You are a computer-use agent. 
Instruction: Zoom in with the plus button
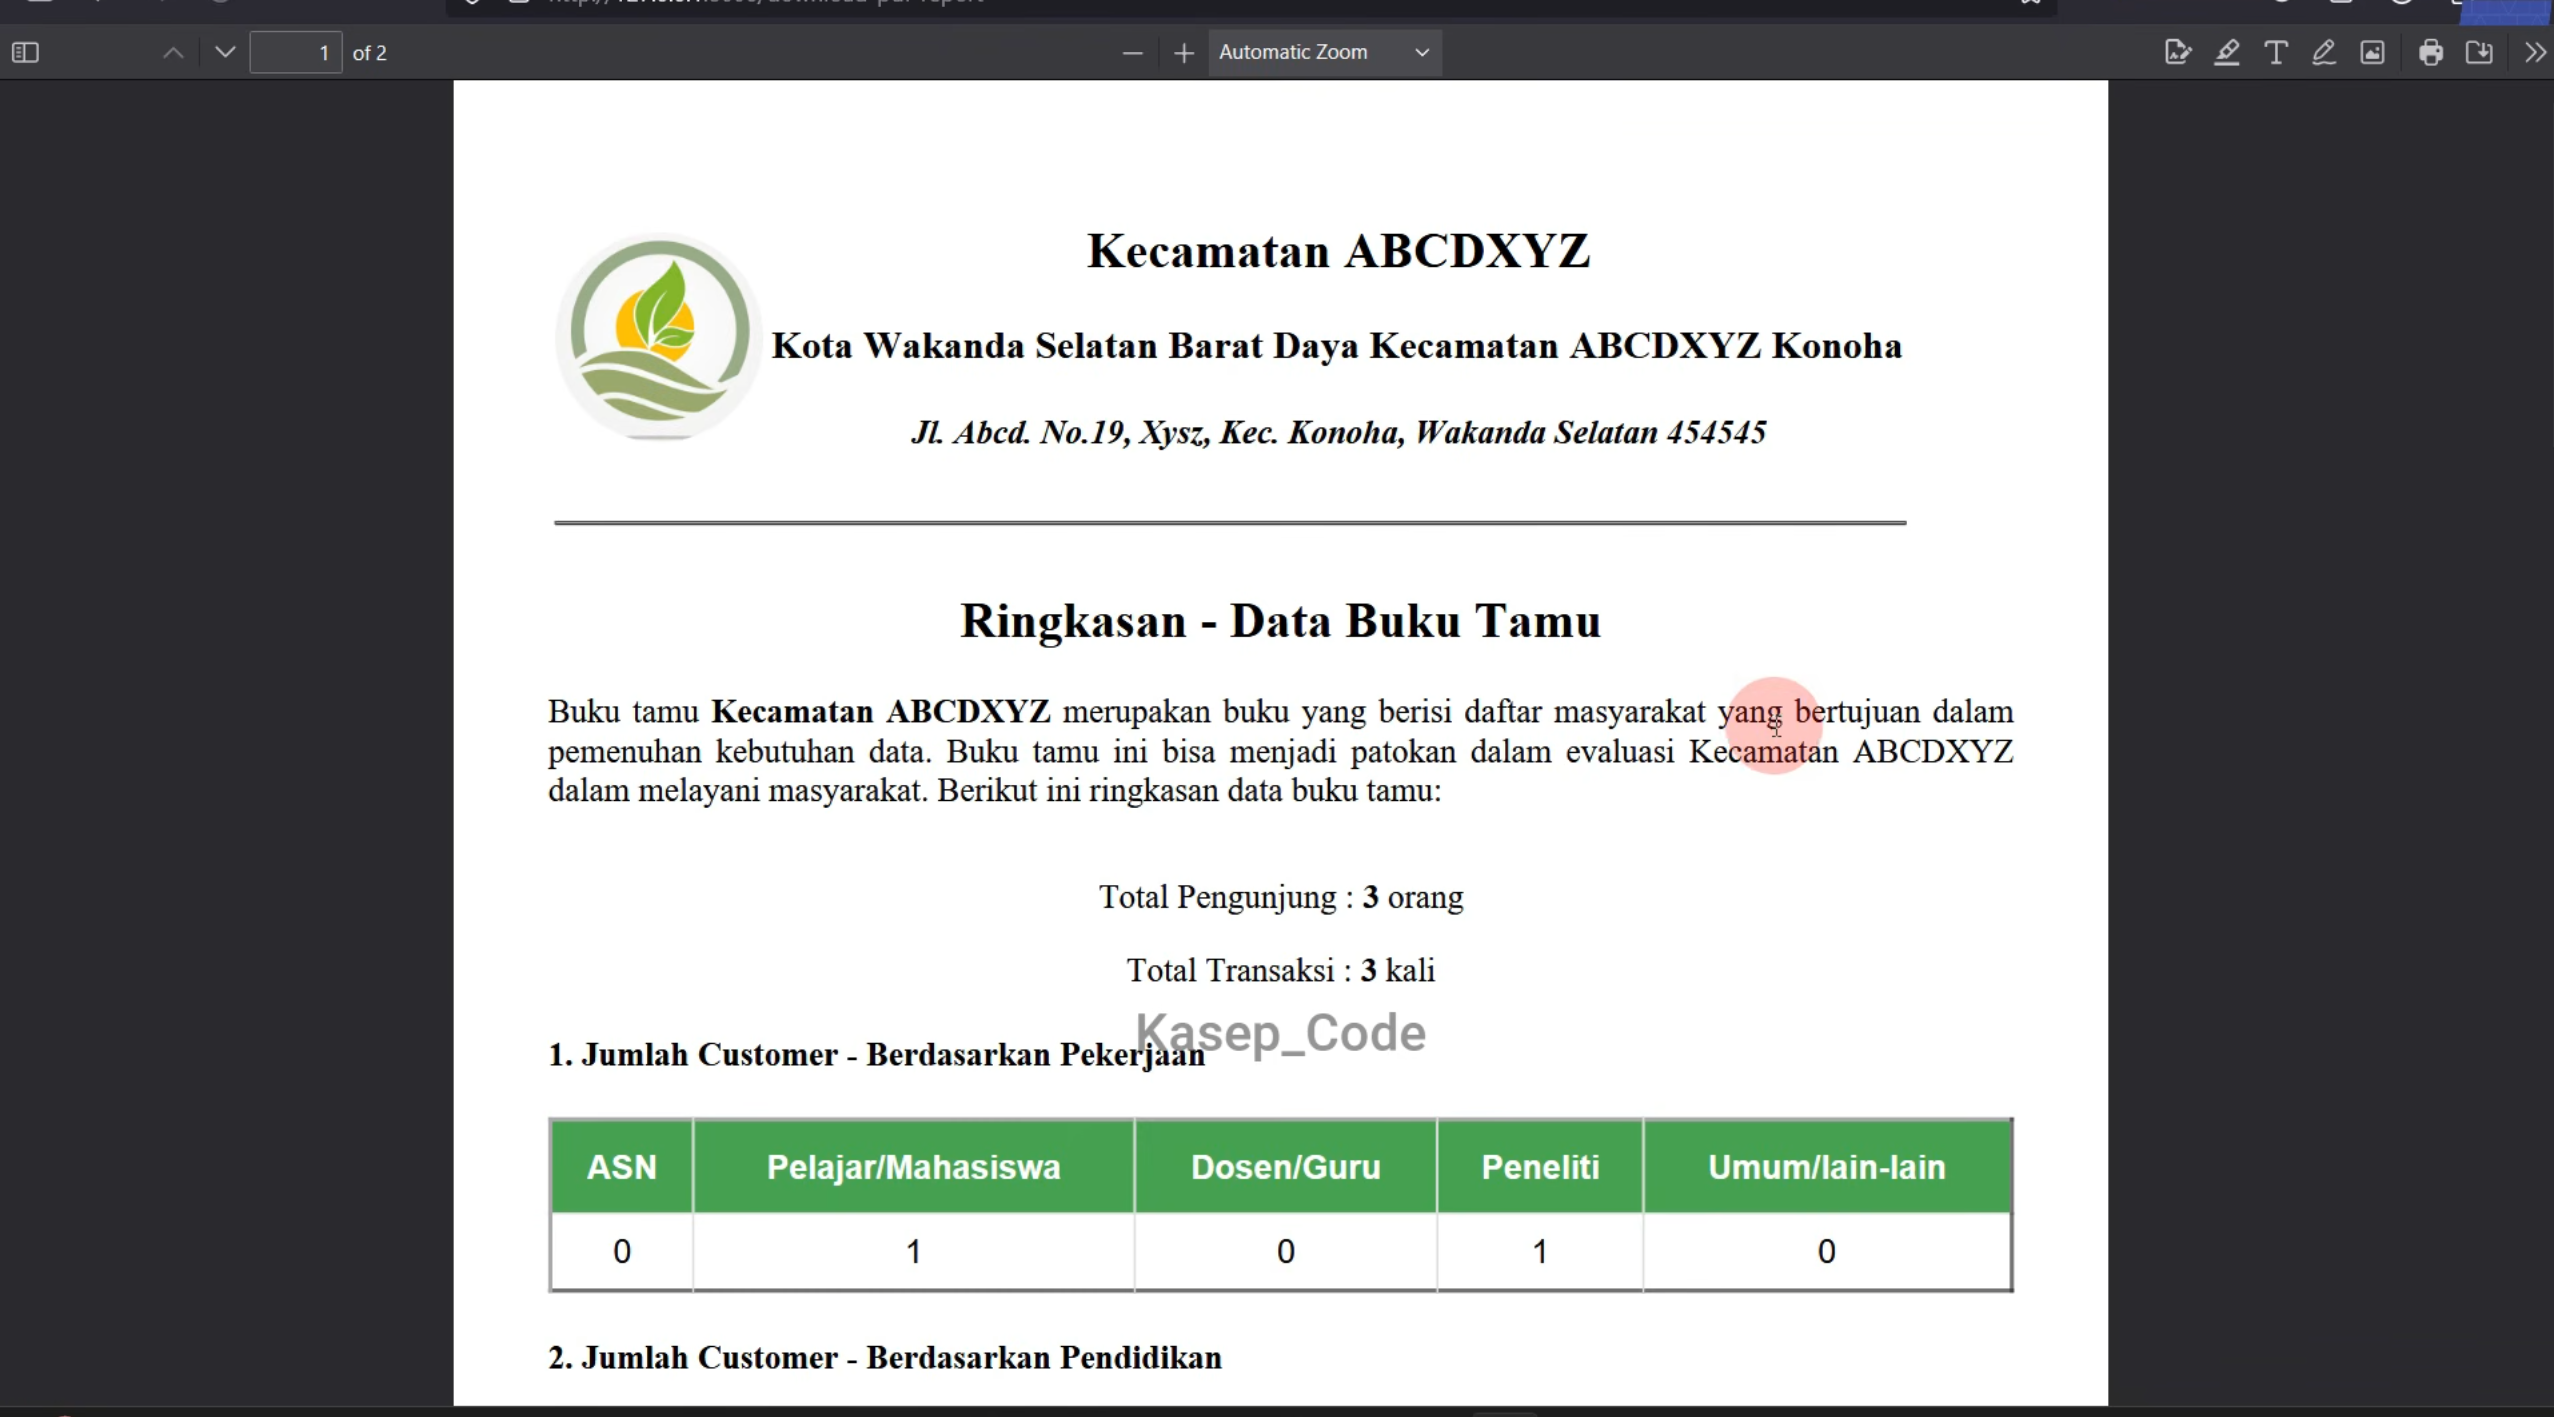click(1184, 52)
